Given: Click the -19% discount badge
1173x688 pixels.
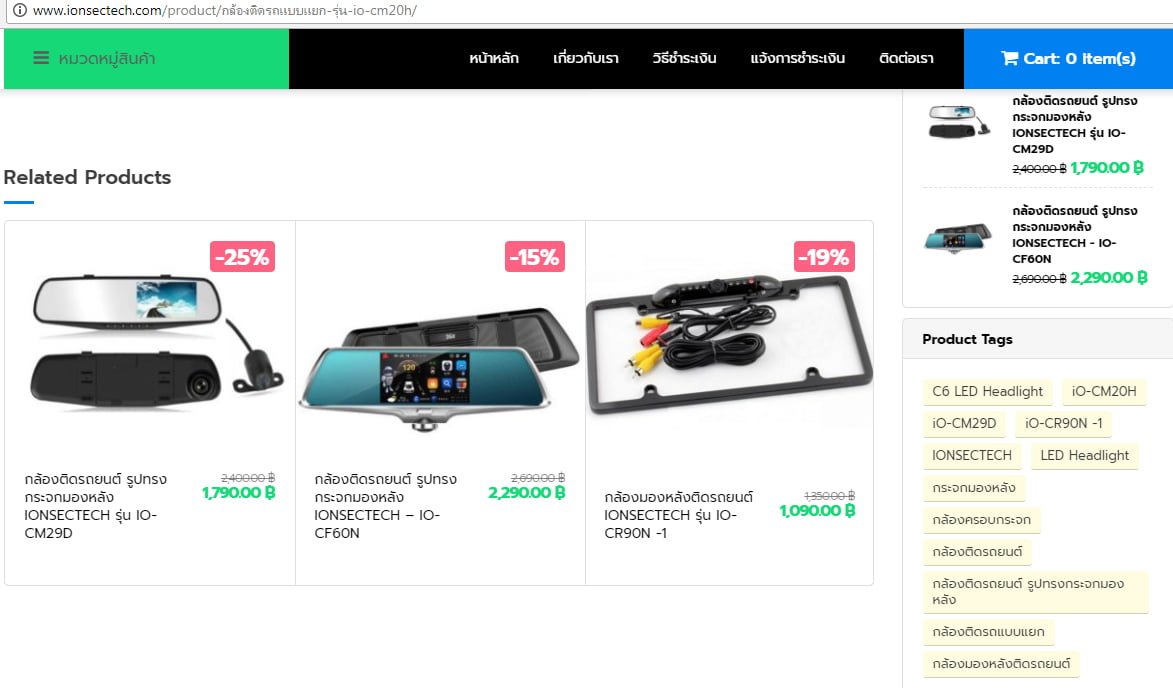Looking at the screenshot, I should point(824,257).
